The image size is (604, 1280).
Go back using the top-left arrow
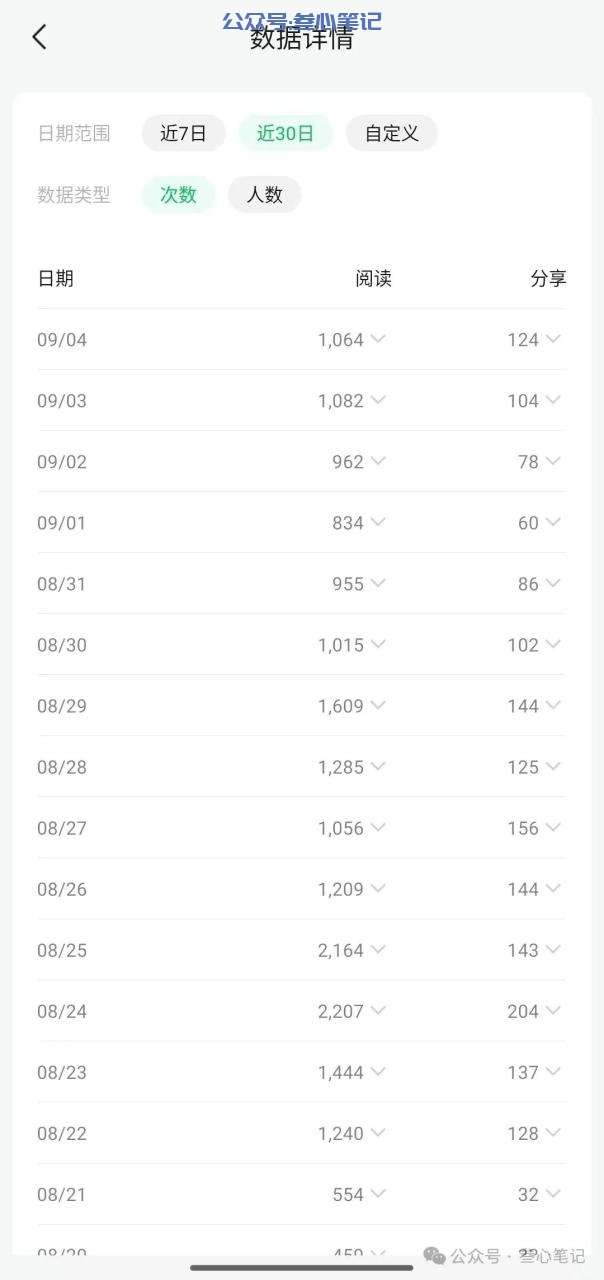pyautogui.click(x=39, y=37)
